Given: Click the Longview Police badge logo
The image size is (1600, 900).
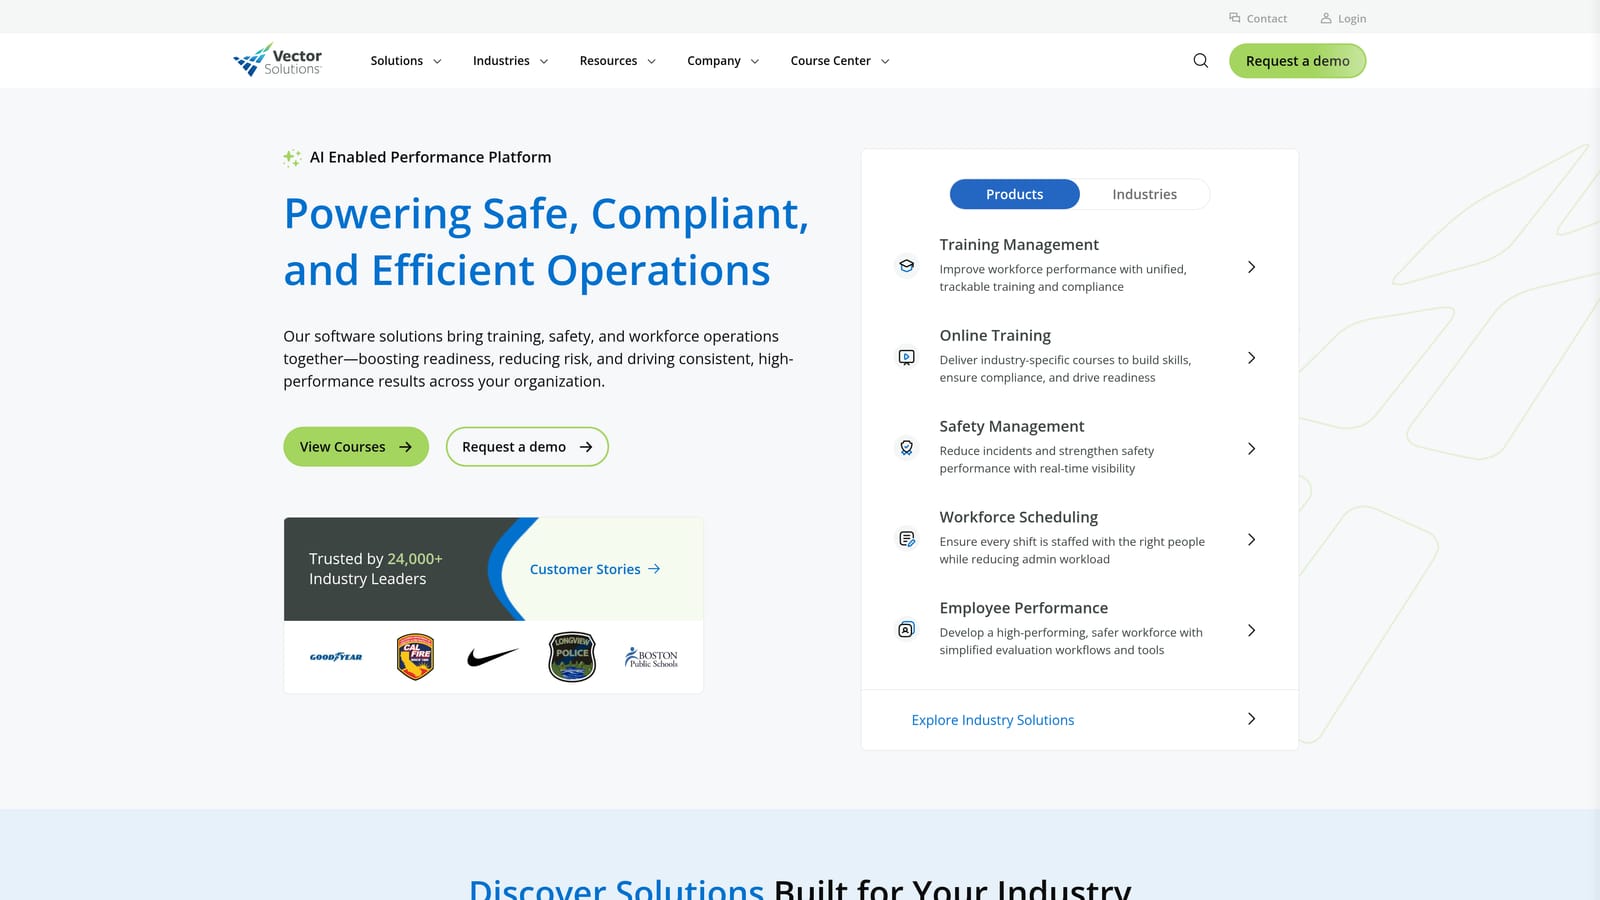Looking at the screenshot, I should [x=572, y=657].
